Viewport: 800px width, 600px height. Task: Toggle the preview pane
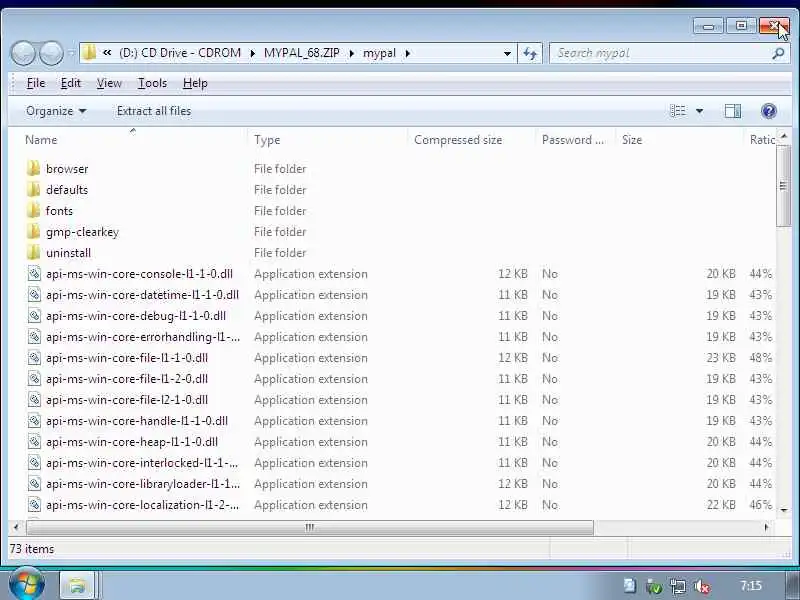pyautogui.click(x=733, y=111)
